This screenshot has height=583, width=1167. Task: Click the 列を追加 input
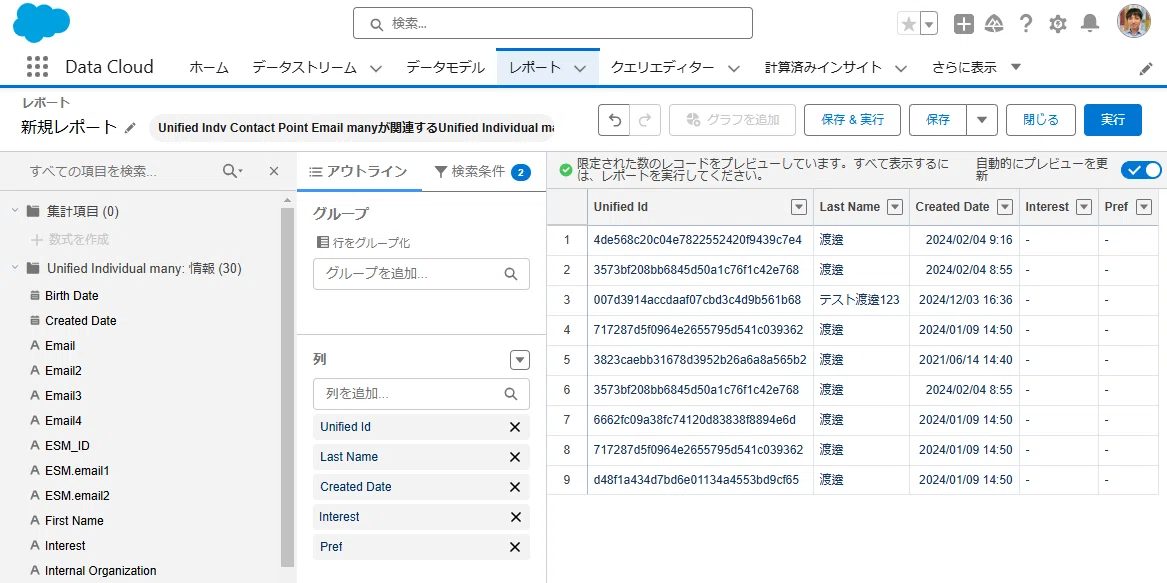pos(421,394)
